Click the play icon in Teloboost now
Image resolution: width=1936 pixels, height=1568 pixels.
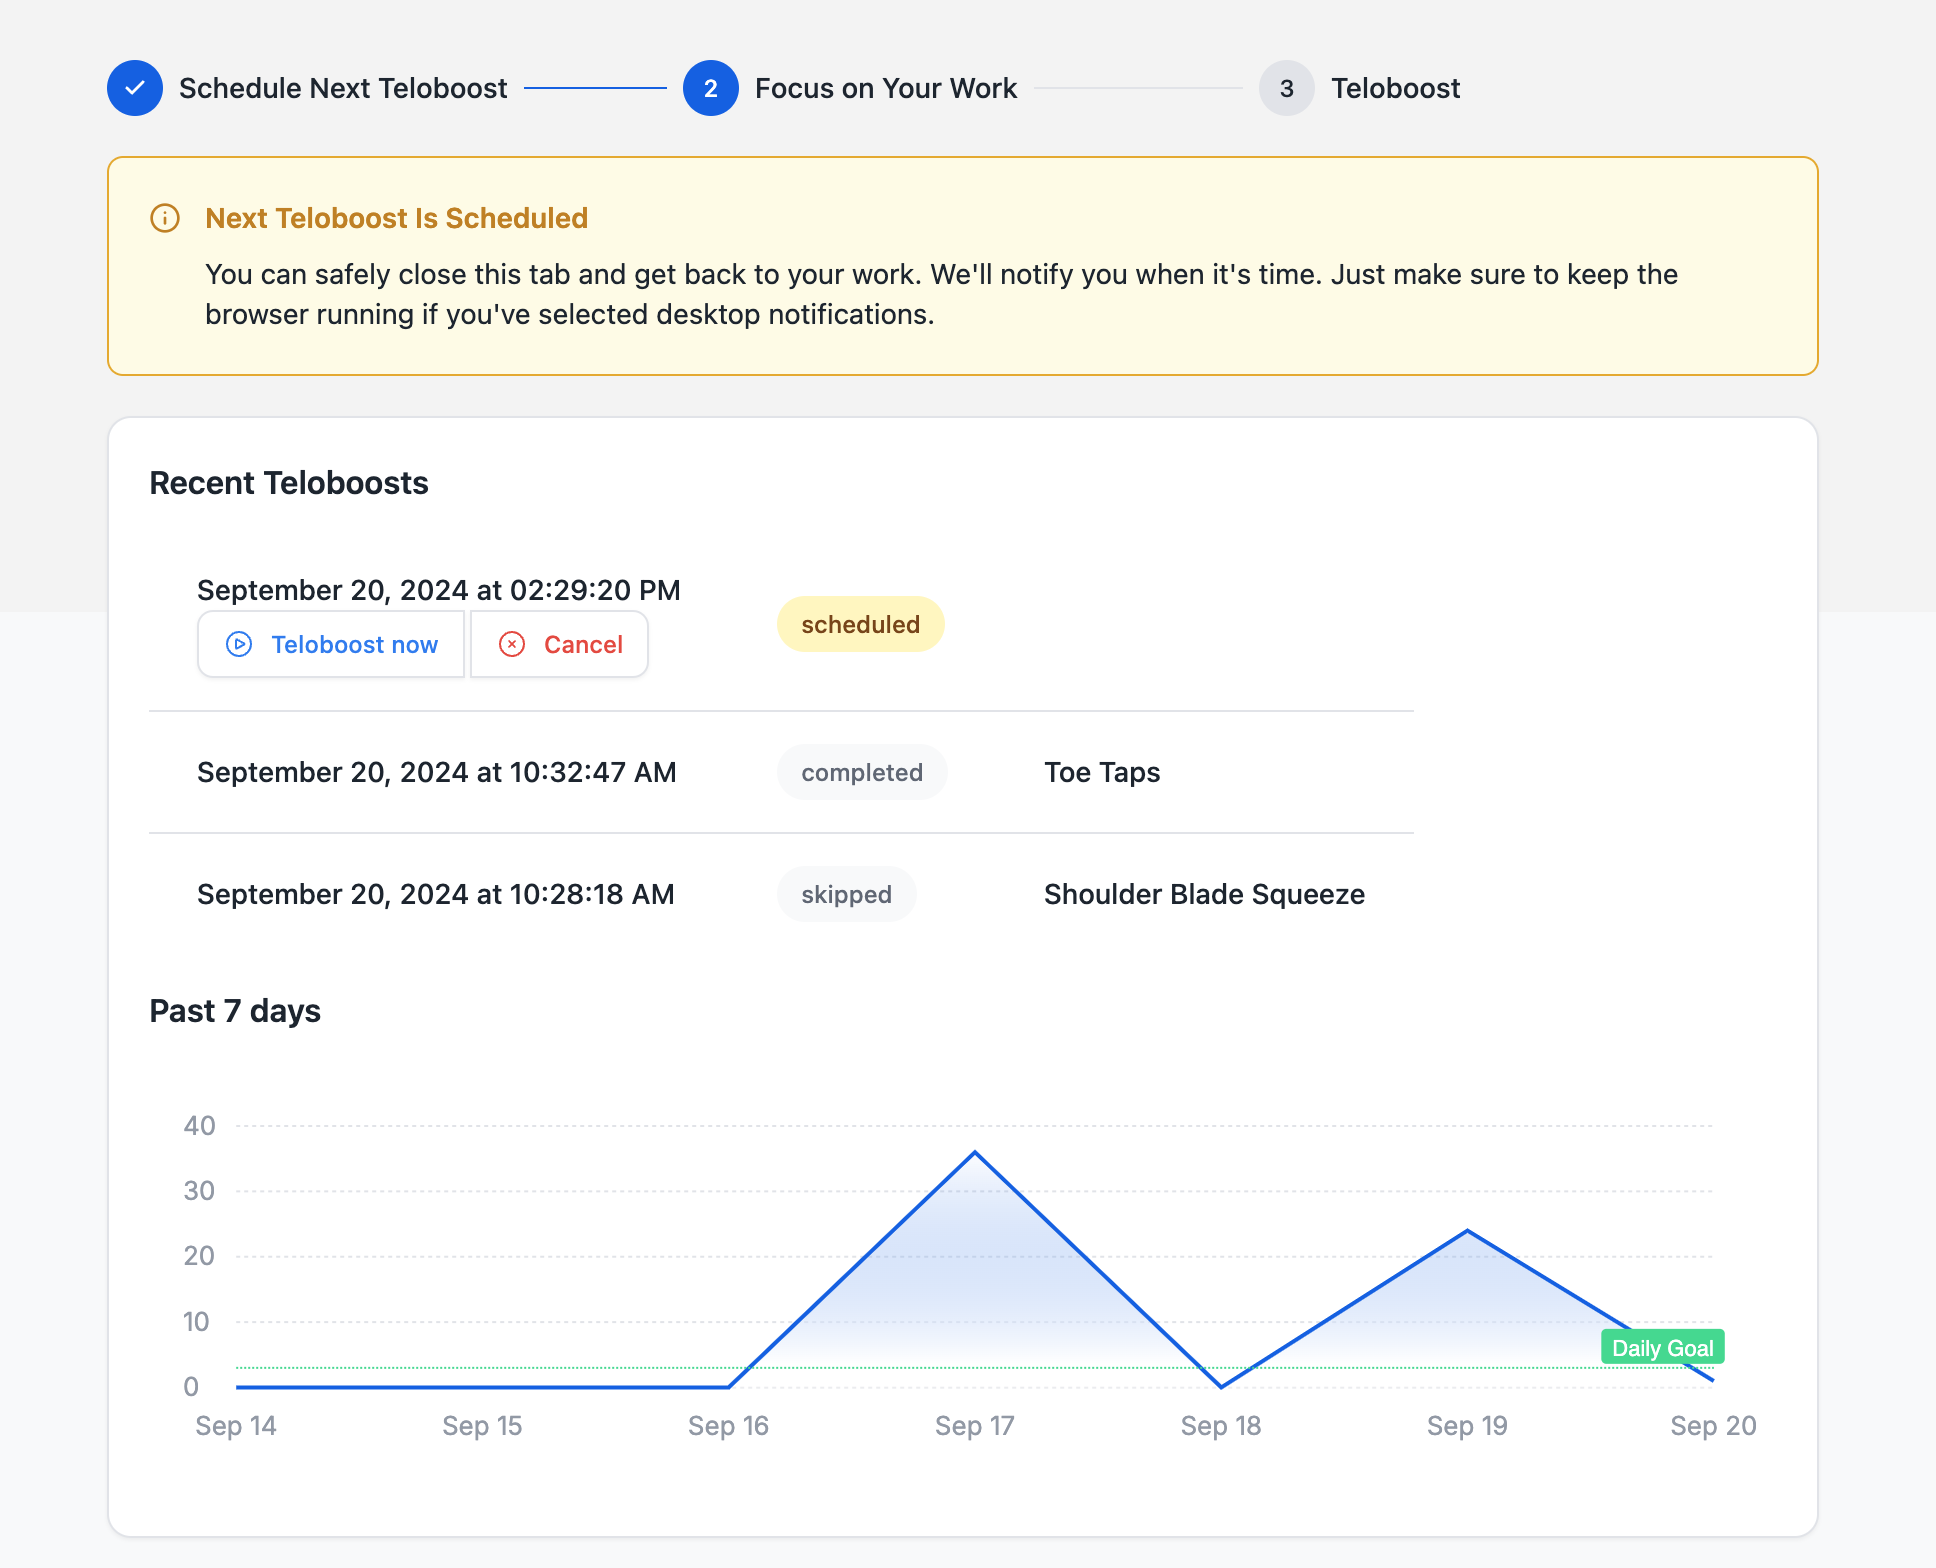(239, 644)
